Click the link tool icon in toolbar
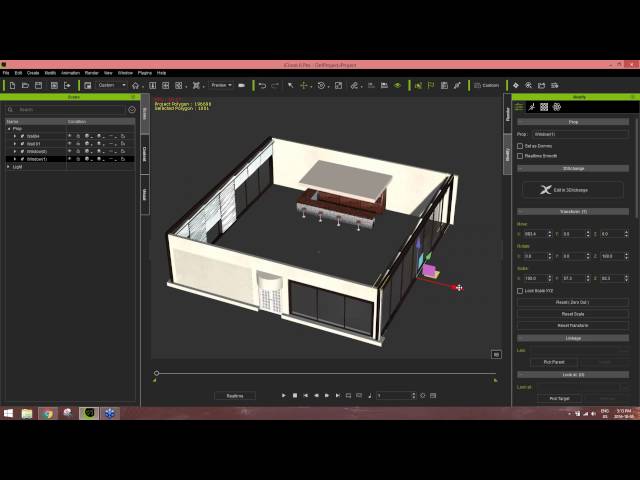The height and width of the screenshot is (480, 640). pyautogui.click(x=354, y=85)
